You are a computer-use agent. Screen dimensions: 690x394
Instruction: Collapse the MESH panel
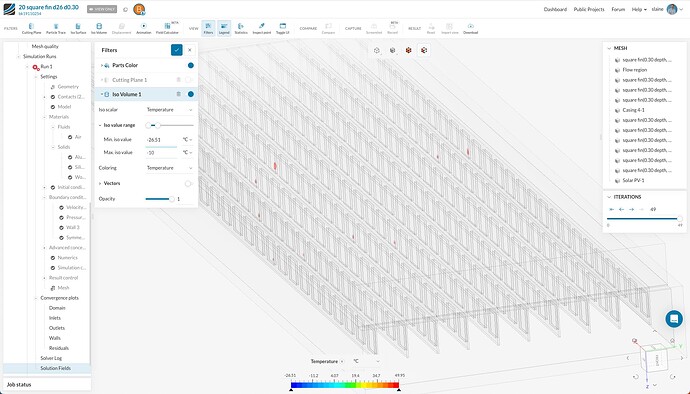(609, 48)
